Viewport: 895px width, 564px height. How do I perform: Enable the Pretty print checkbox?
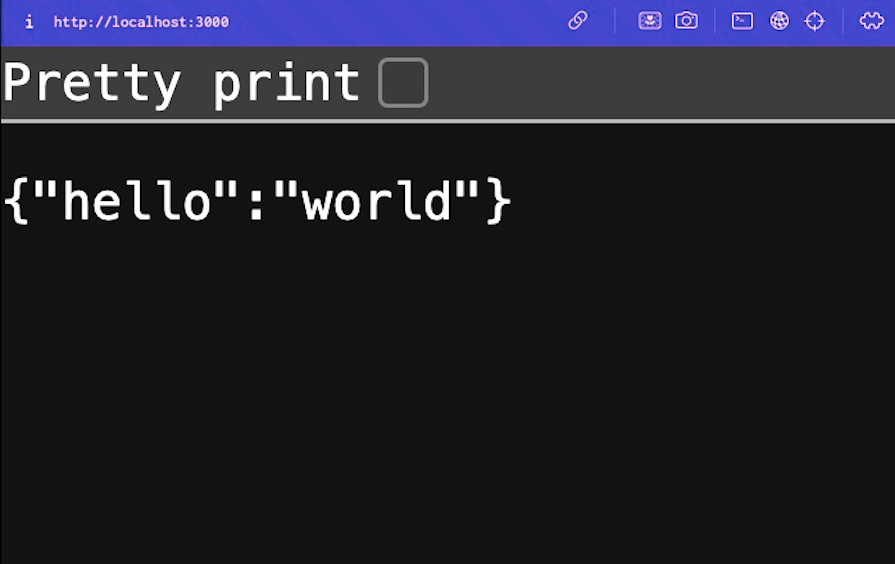[403, 82]
